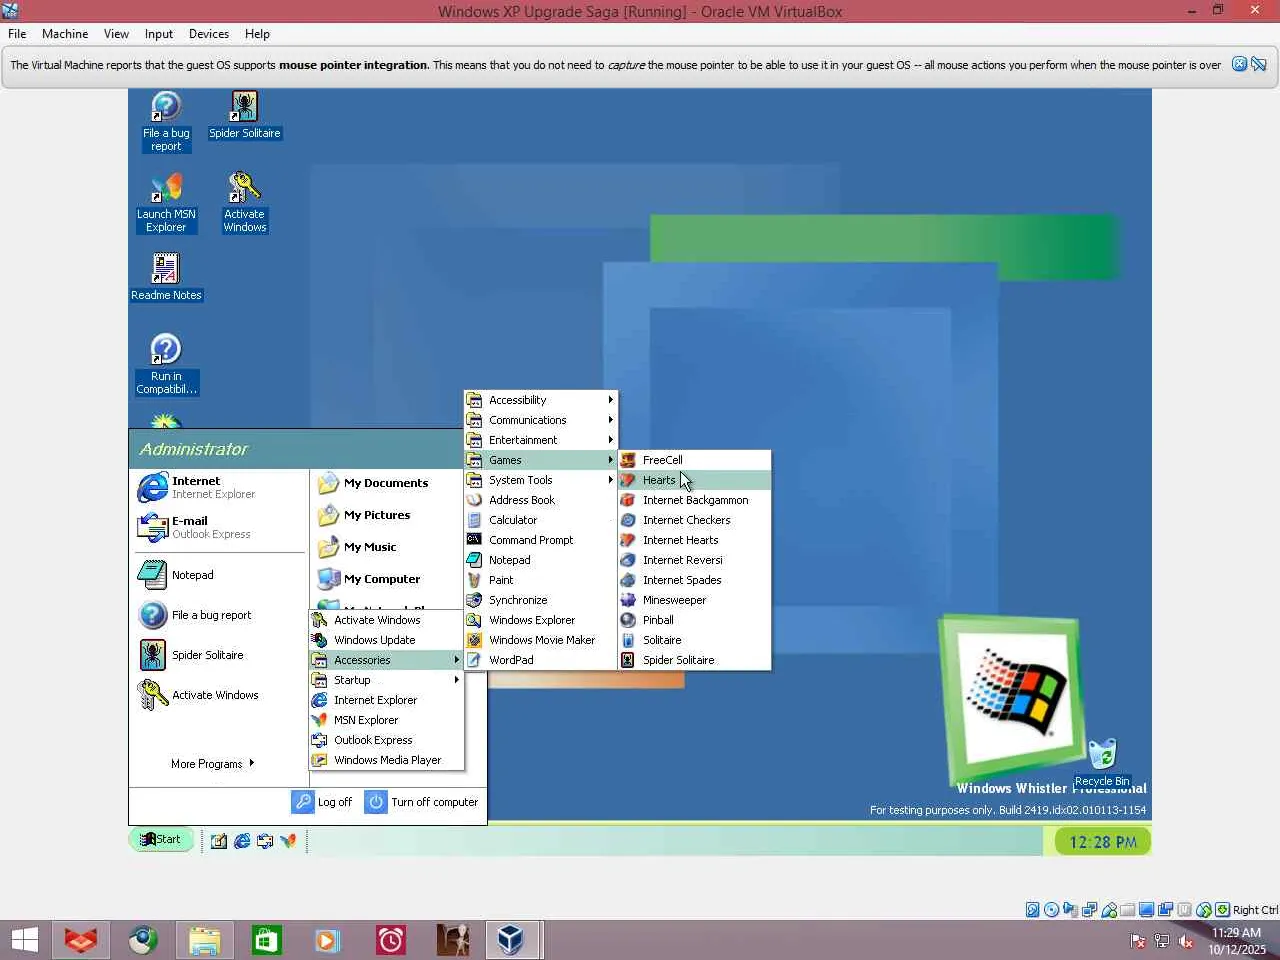Expand the Startup submenu
The height and width of the screenshot is (960, 1280).
click(386, 680)
